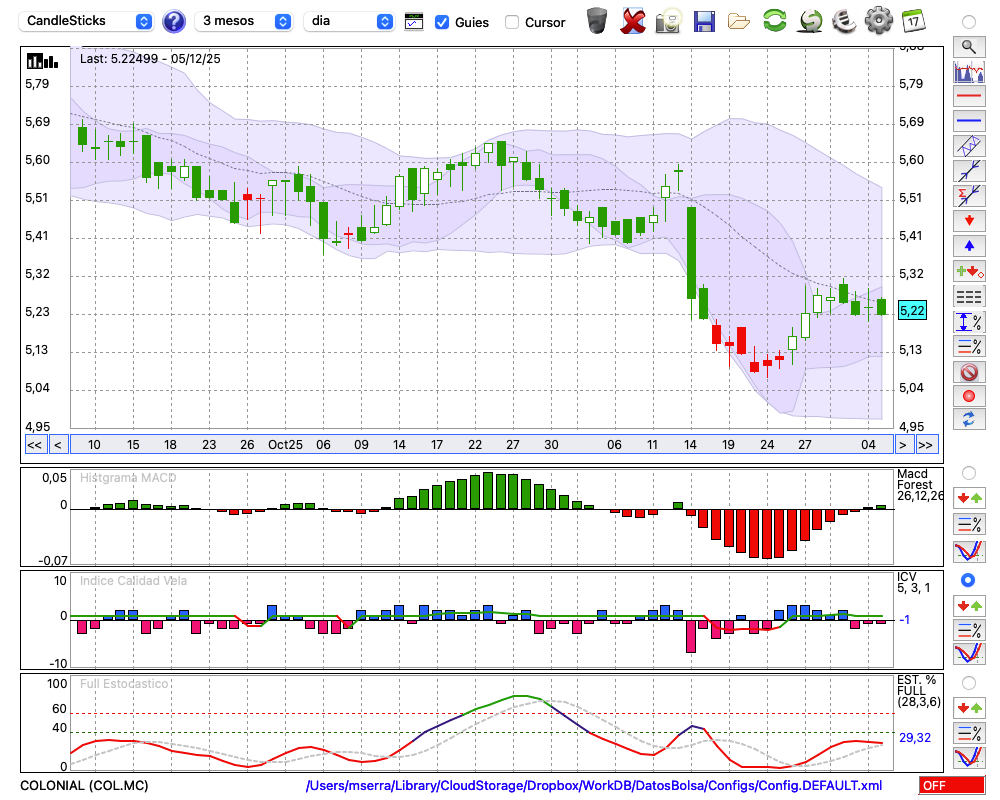The height and width of the screenshot is (800, 1000).
Task: Open file with the folder icon
Action: tap(739, 22)
